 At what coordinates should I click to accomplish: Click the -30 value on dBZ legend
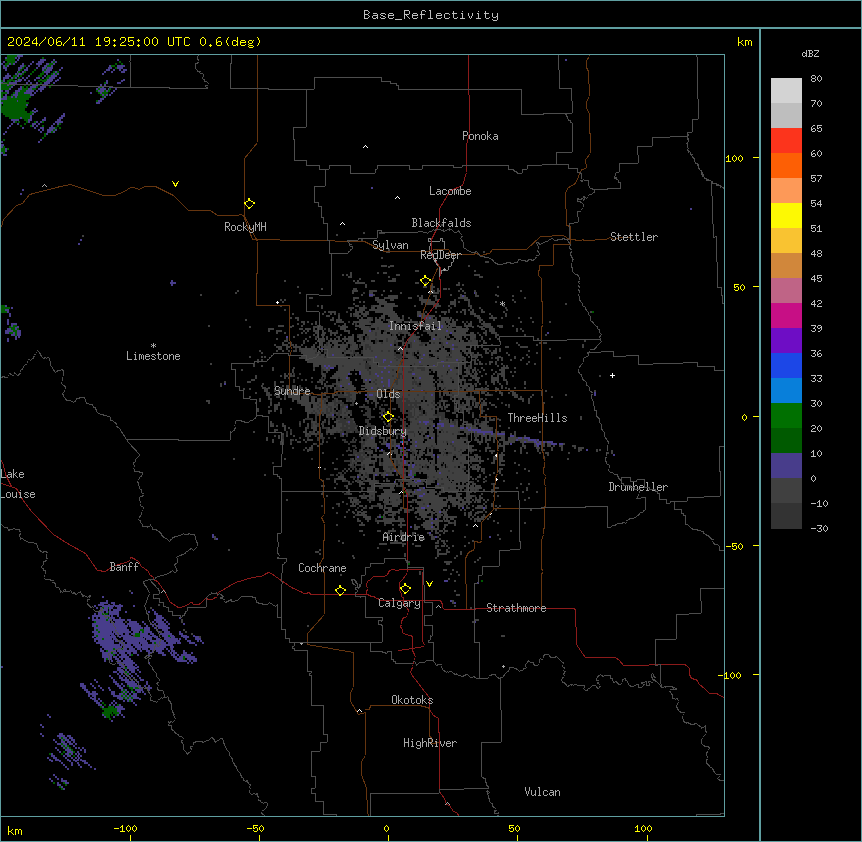coord(819,528)
